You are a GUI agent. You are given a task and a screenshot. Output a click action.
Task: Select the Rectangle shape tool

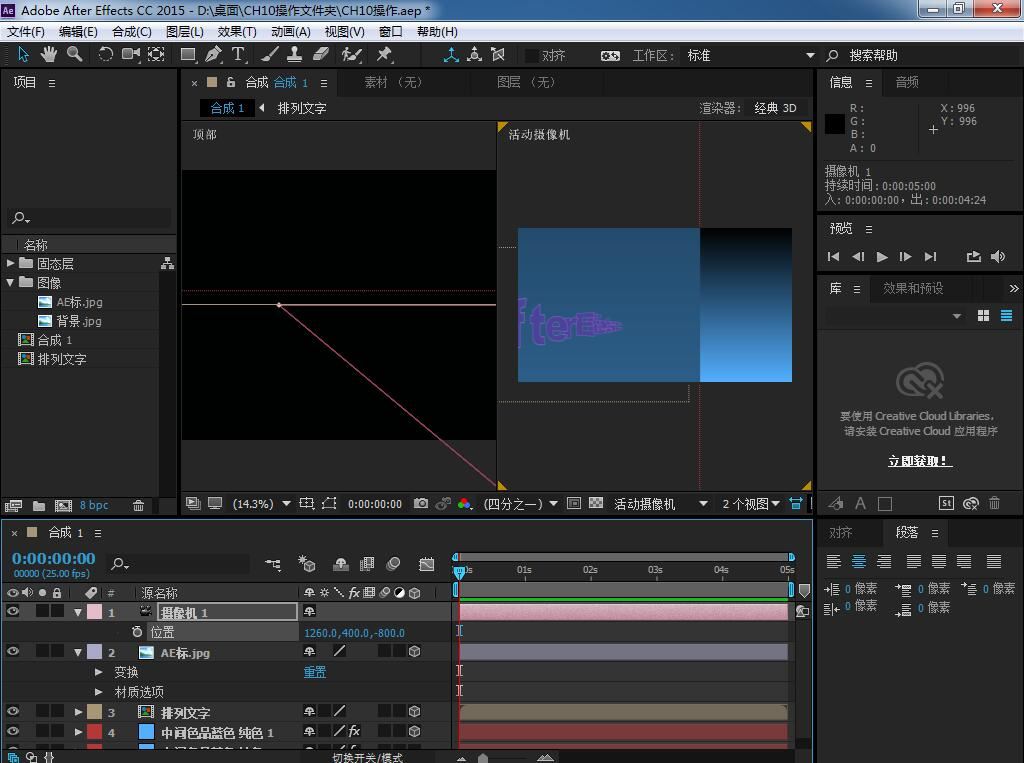pos(188,54)
